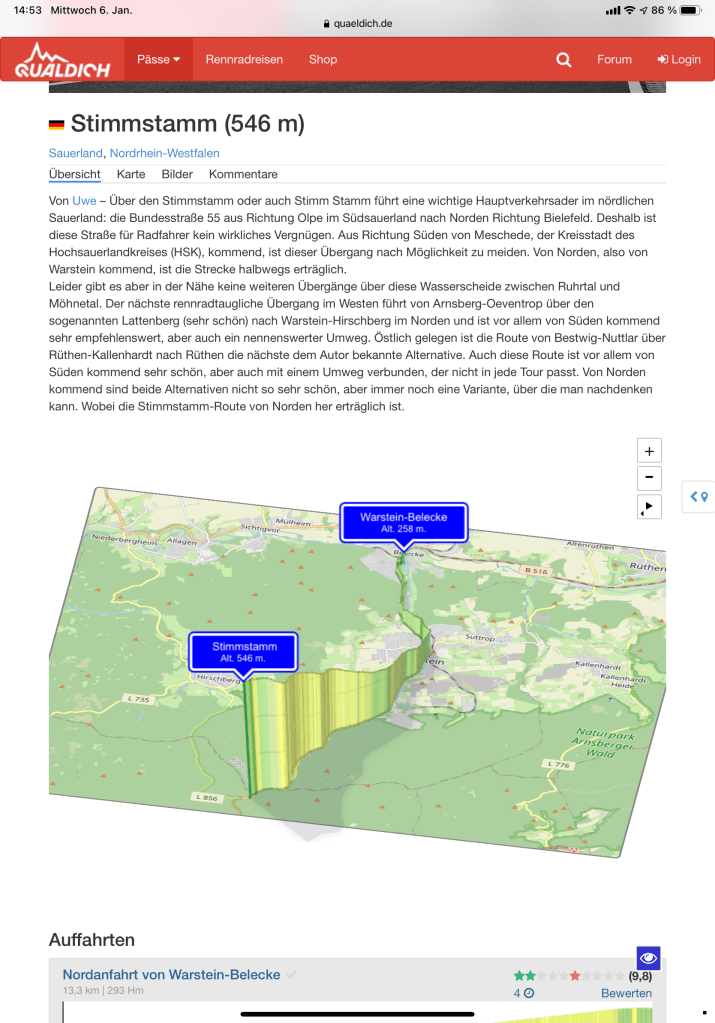Open the Shop menu item
The image size is (715, 1023).
click(x=323, y=60)
